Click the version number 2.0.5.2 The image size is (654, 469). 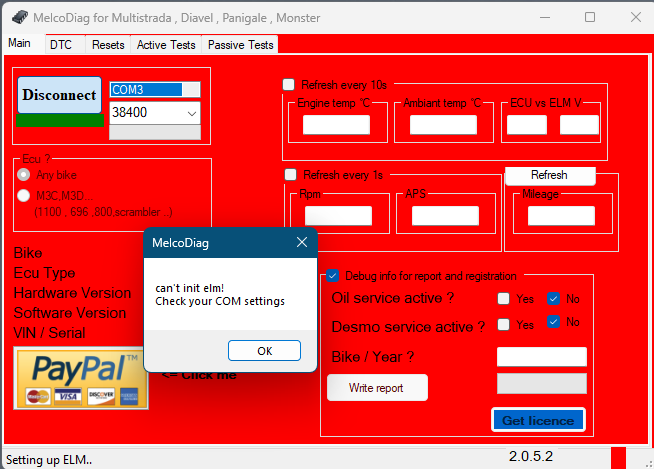tap(531, 456)
